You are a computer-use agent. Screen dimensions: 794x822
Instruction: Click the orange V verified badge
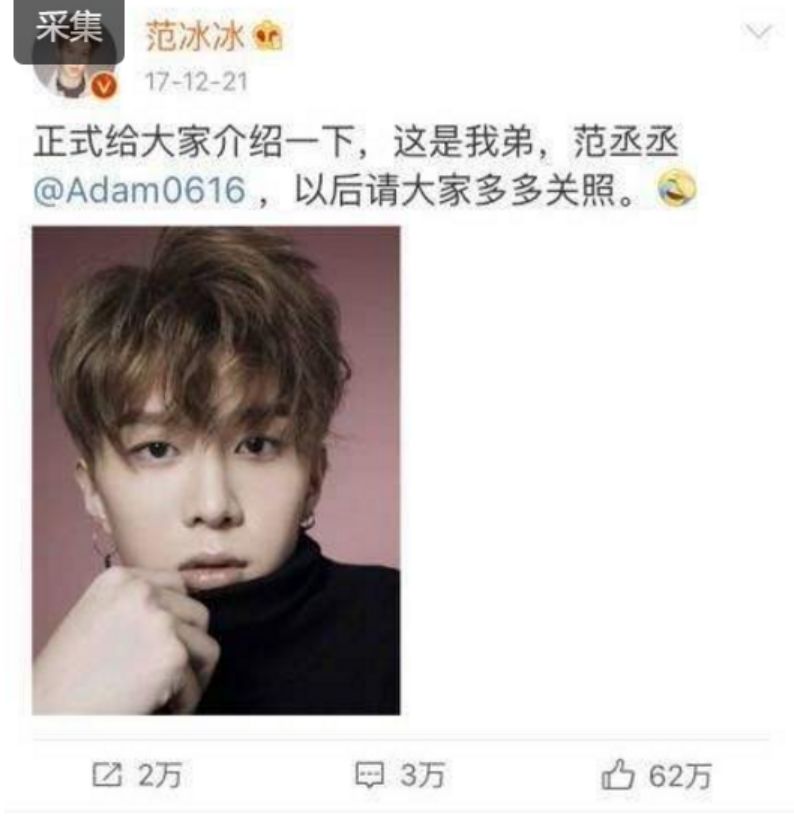point(104,85)
